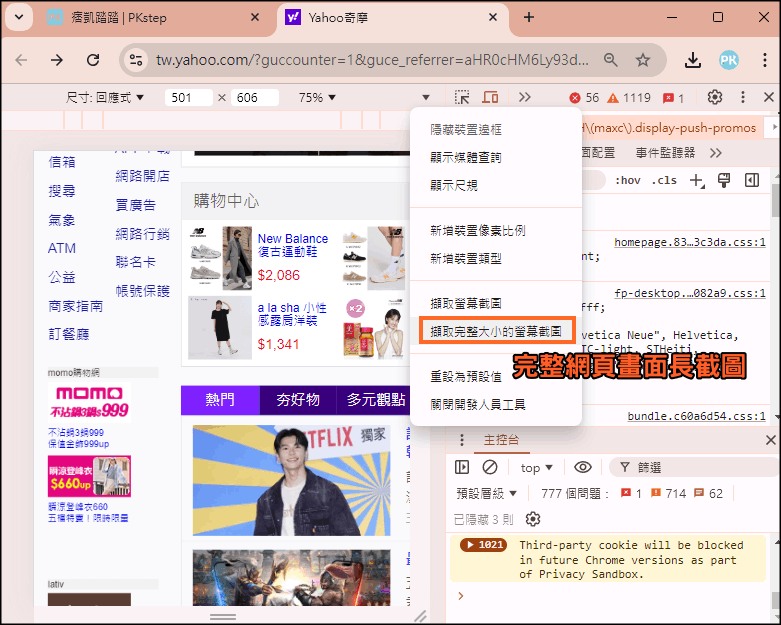Open the 預設層級 log level dropdown
This screenshot has height=625, width=781.
(x=486, y=494)
